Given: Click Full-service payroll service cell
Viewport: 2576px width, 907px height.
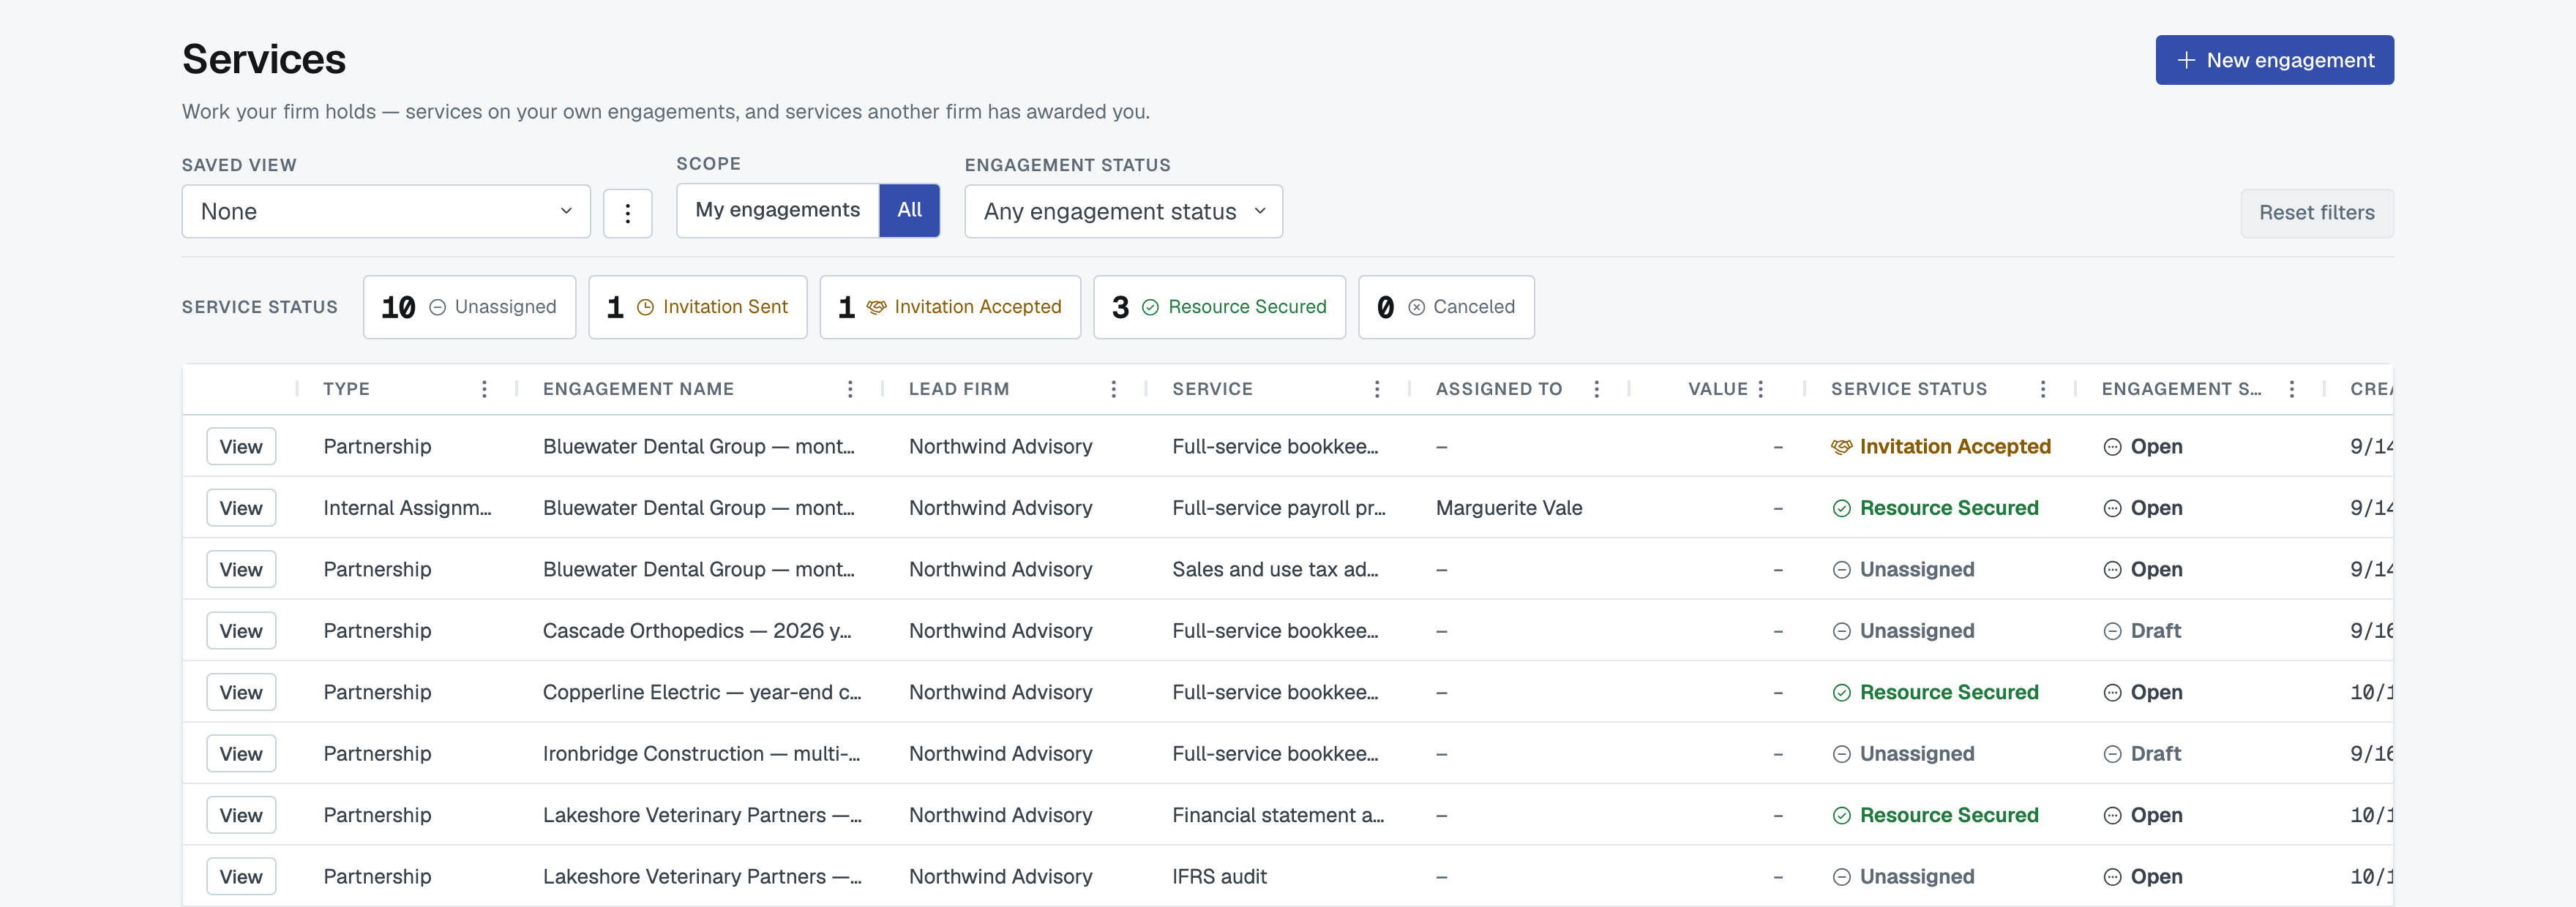Looking at the screenshot, I should [x=1279, y=508].
